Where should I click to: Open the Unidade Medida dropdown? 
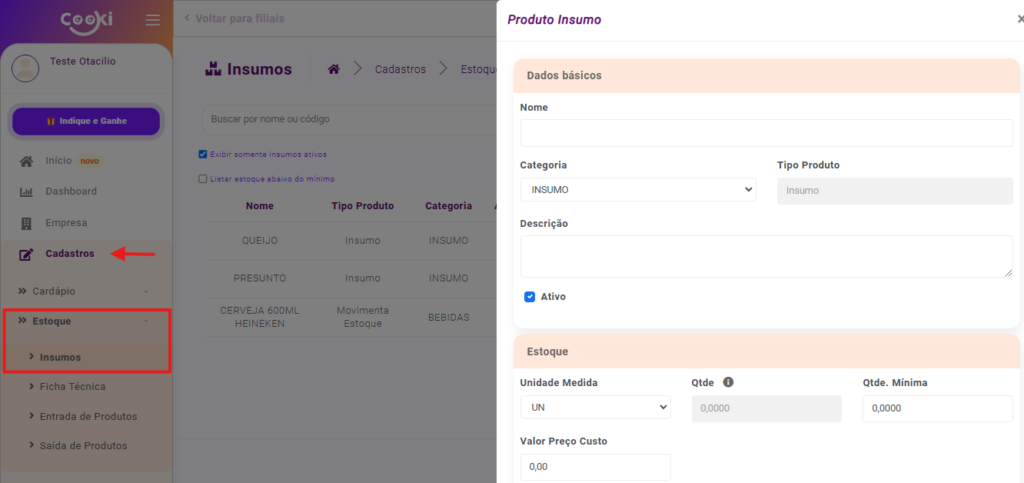click(594, 407)
